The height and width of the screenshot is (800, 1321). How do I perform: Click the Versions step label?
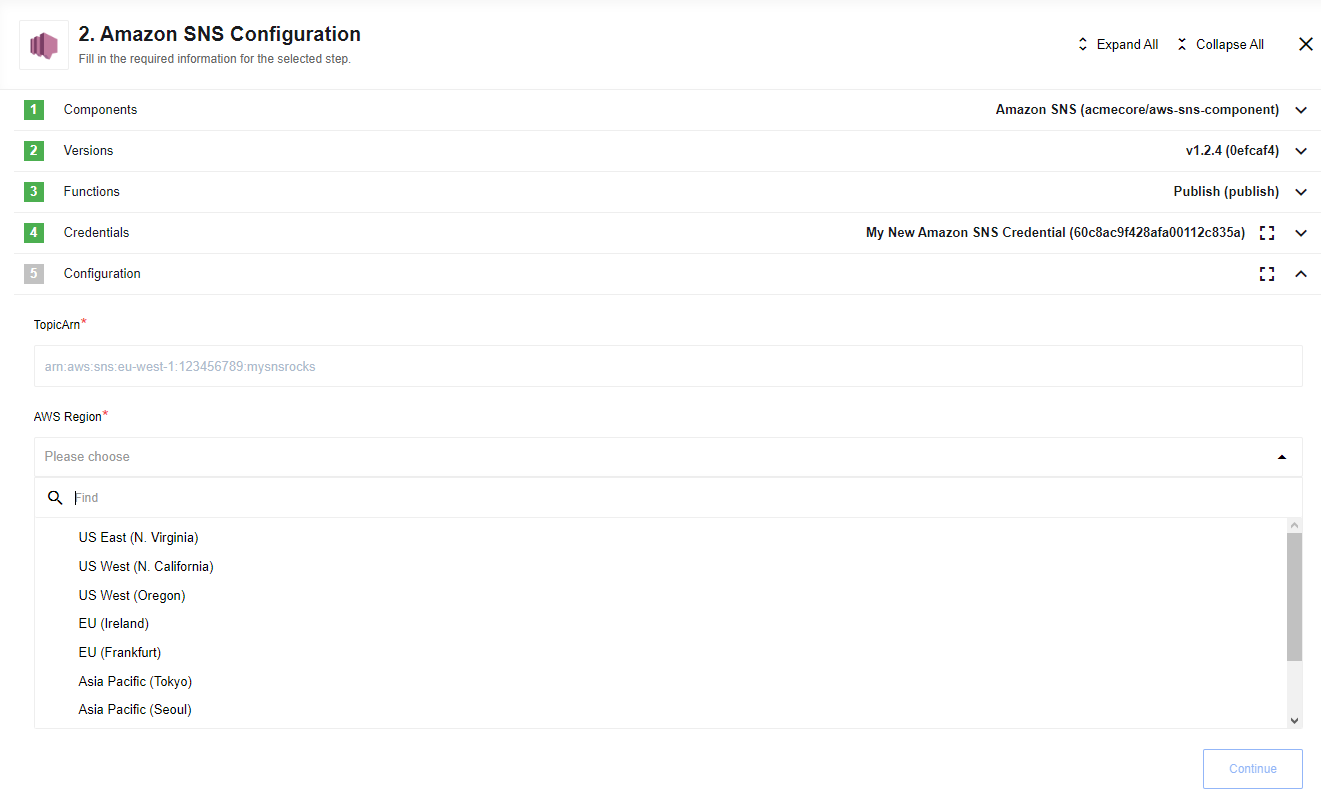pyautogui.click(x=88, y=151)
